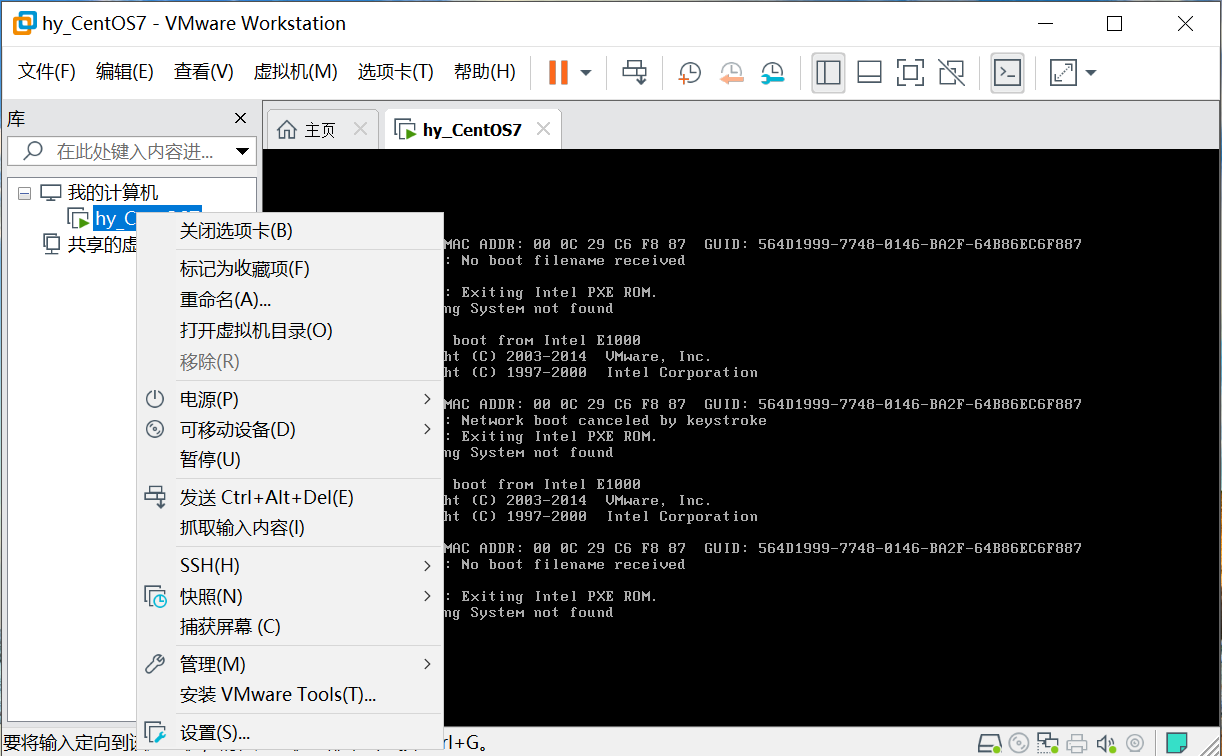Close the 库 library panel
1222x756 pixels.
pyautogui.click(x=240, y=118)
